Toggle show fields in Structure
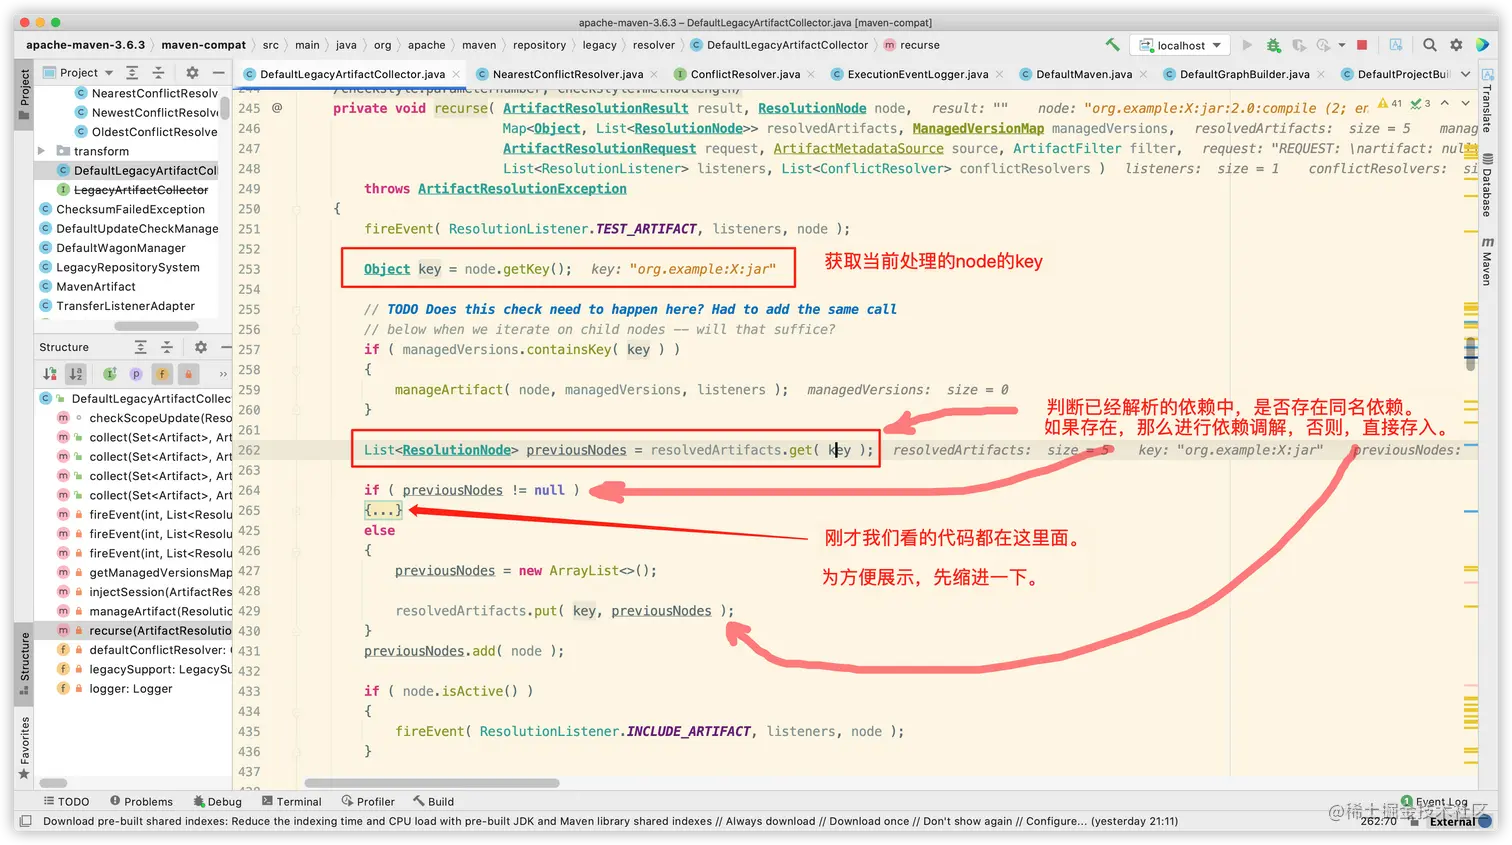Screen dimensions: 1512x845 (162, 374)
